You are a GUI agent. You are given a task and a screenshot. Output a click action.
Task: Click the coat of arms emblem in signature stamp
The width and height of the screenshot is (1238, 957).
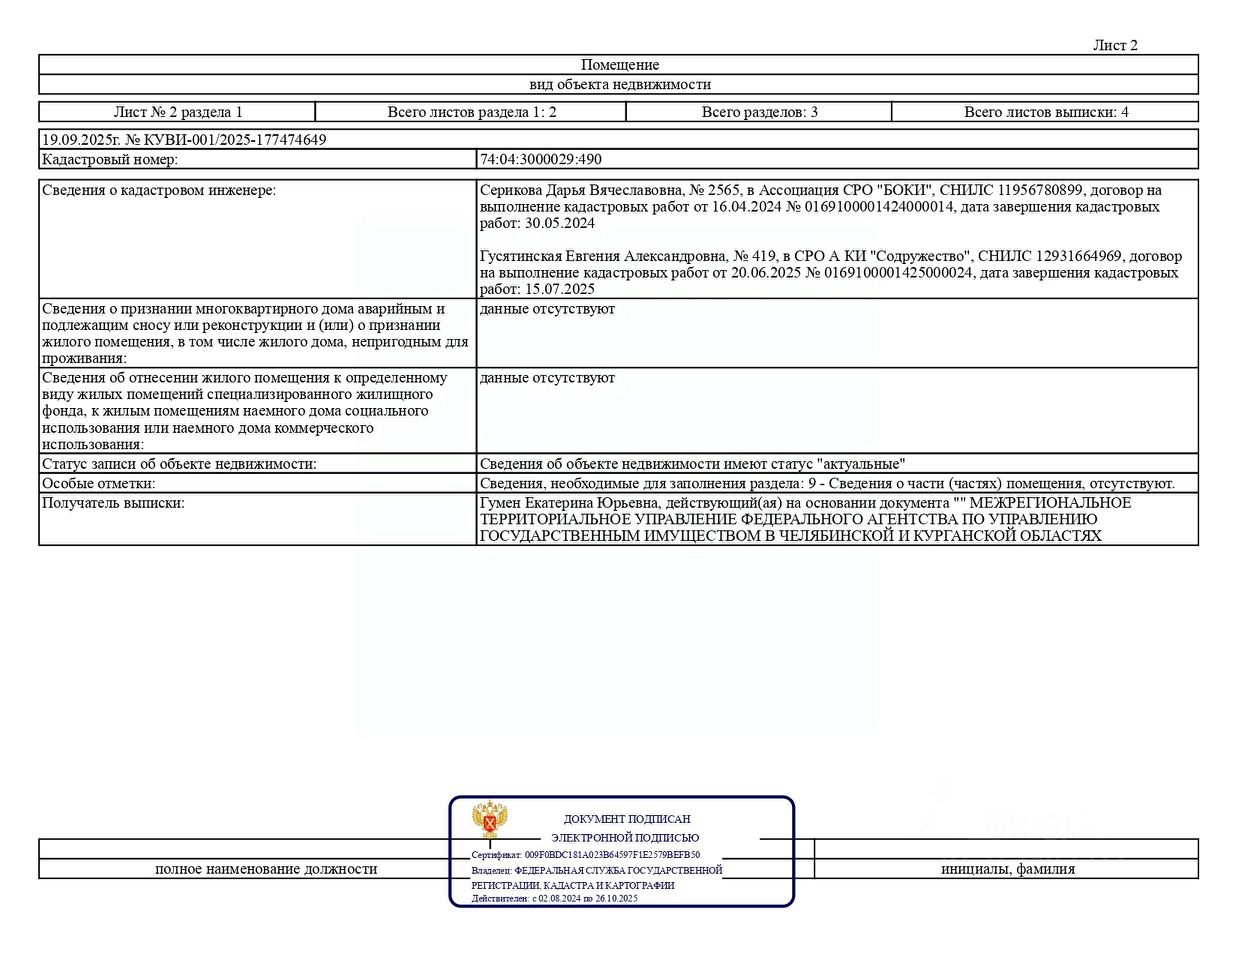[x=490, y=820]
